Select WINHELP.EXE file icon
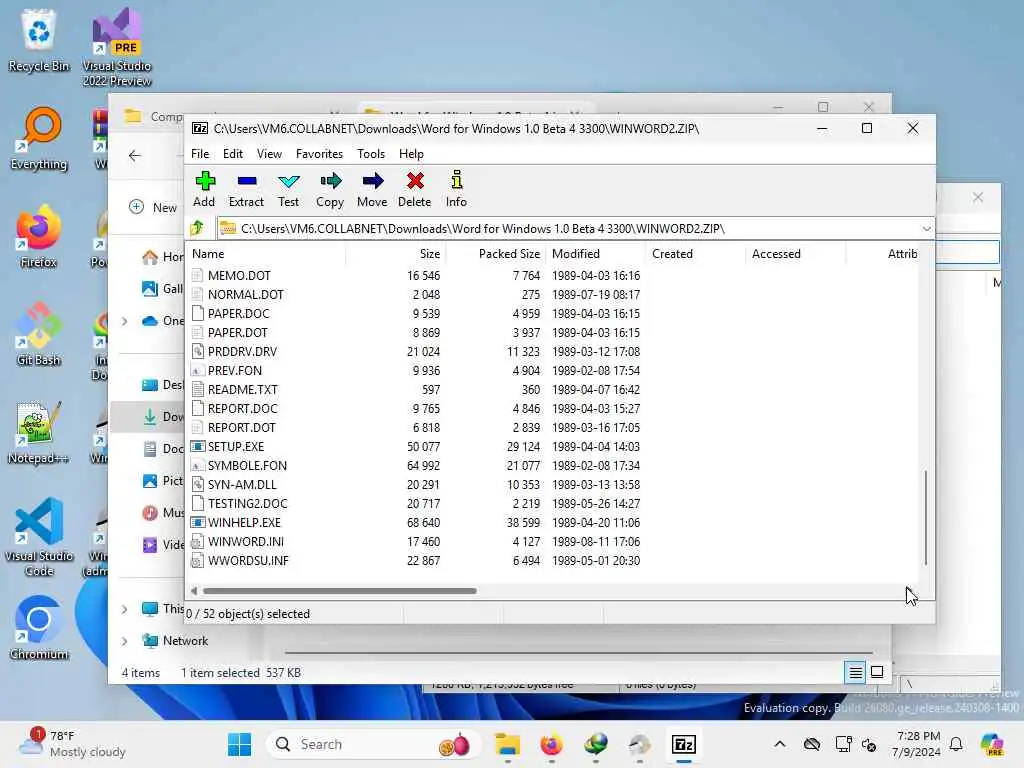Image resolution: width=1024 pixels, height=768 pixels. (197, 522)
